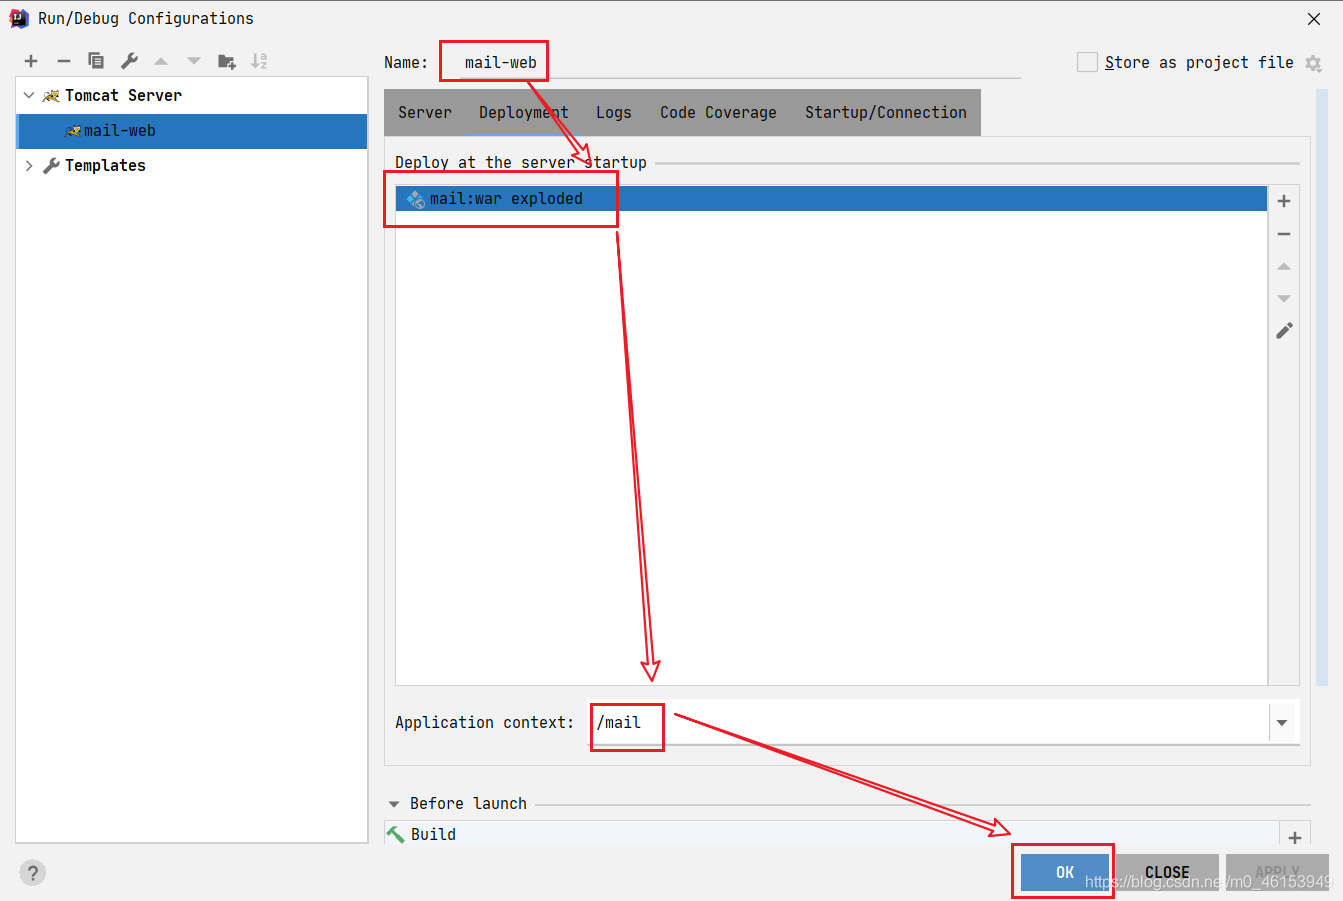Screen dimensions: 1343x901
Task: Create new folder for configurations
Action: [227, 61]
